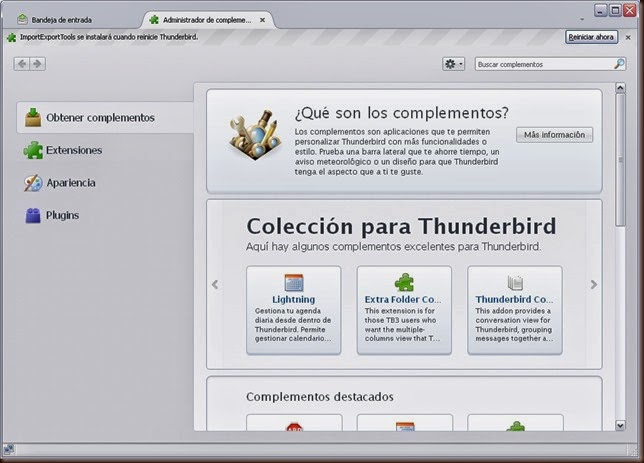Open the Apariencia category
This screenshot has width=644, height=463.
pyautogui.click(x=105, y=183)
